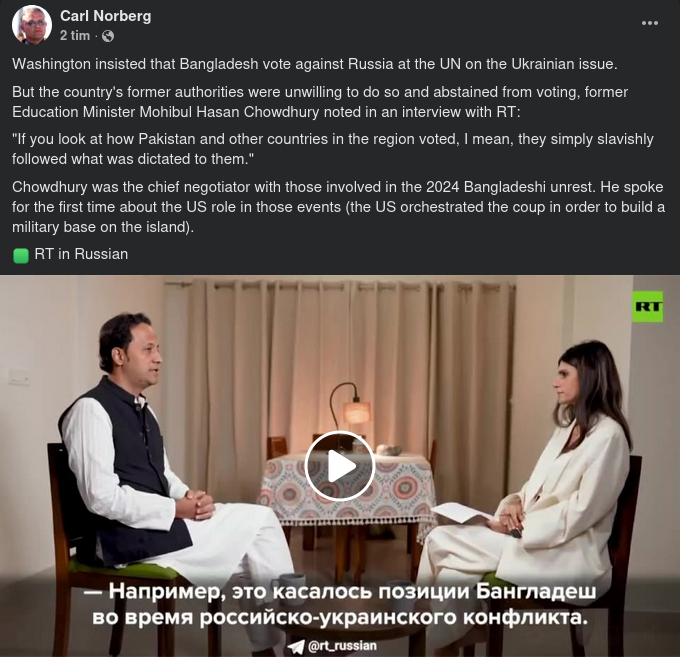Viewport: 680px width, 657px height.
Task: Click the Carl Norberg name link
Action: (x=105, y=16)
